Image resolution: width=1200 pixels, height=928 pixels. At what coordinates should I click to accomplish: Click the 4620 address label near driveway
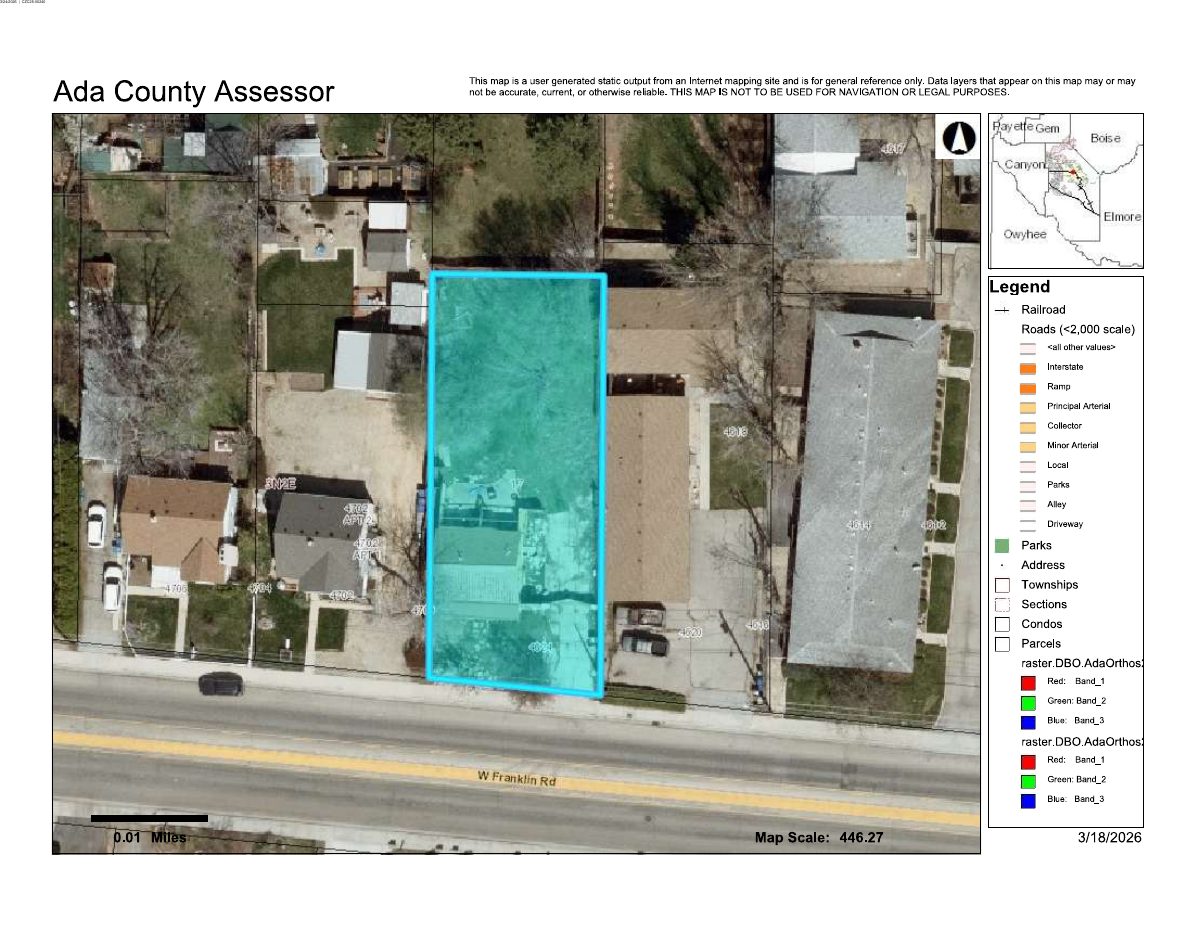690,634
